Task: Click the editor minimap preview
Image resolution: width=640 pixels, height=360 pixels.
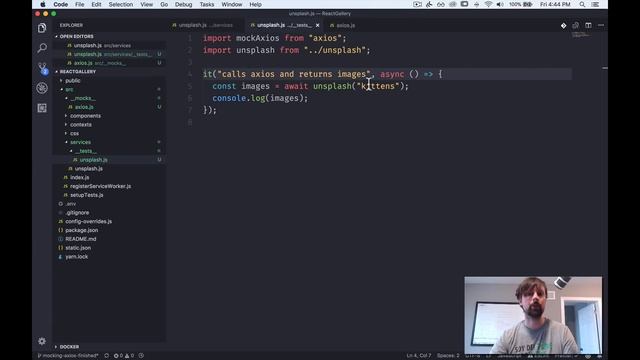Action: click(581, 35)
